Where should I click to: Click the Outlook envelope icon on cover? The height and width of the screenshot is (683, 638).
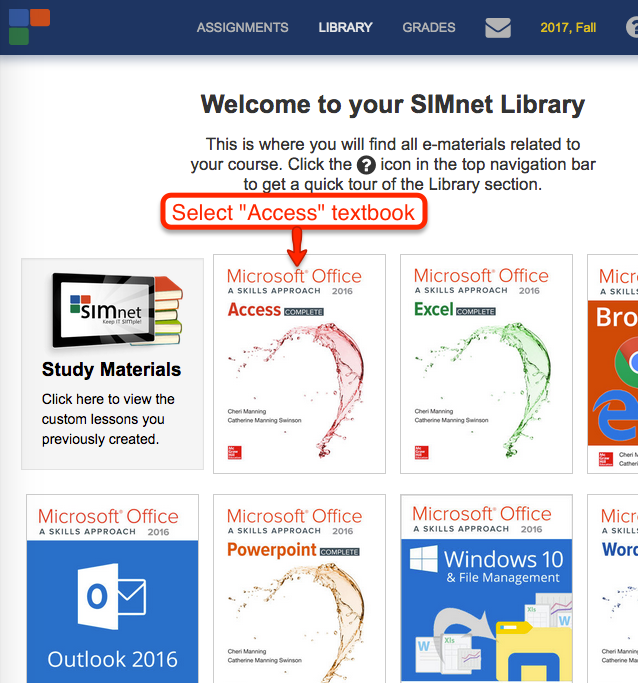pos(111,596)
